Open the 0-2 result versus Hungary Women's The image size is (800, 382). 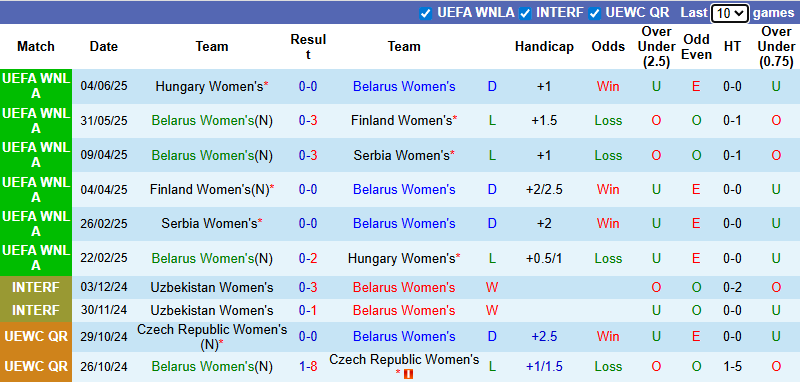tap(308, 259)
